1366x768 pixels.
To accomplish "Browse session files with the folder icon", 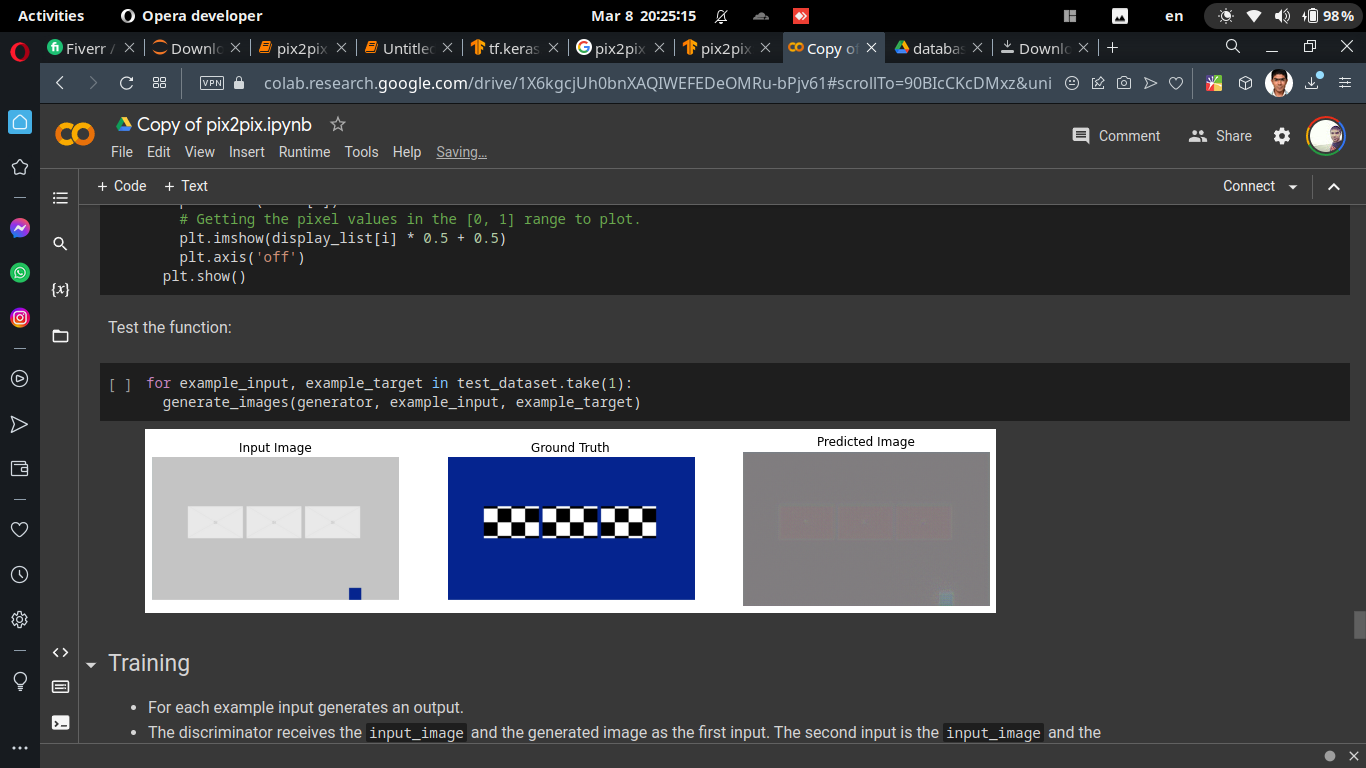I will click(x=59, y=336).
